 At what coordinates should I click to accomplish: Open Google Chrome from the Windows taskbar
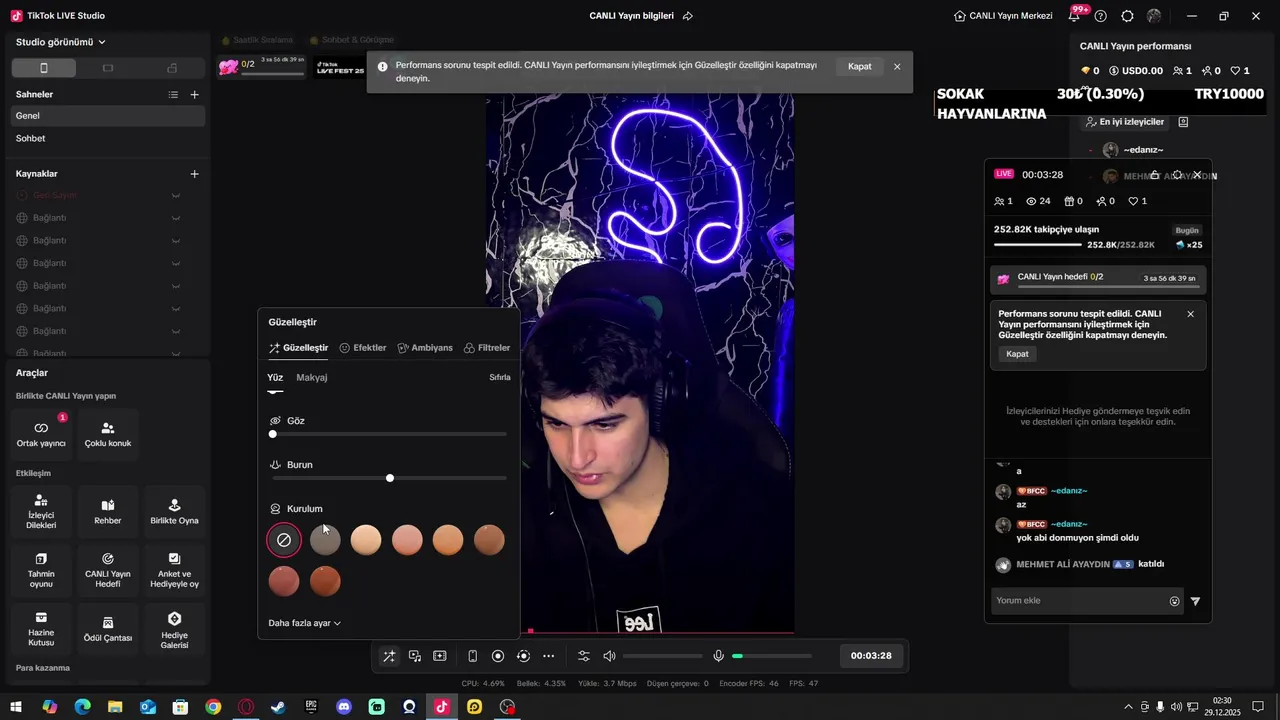213,707
